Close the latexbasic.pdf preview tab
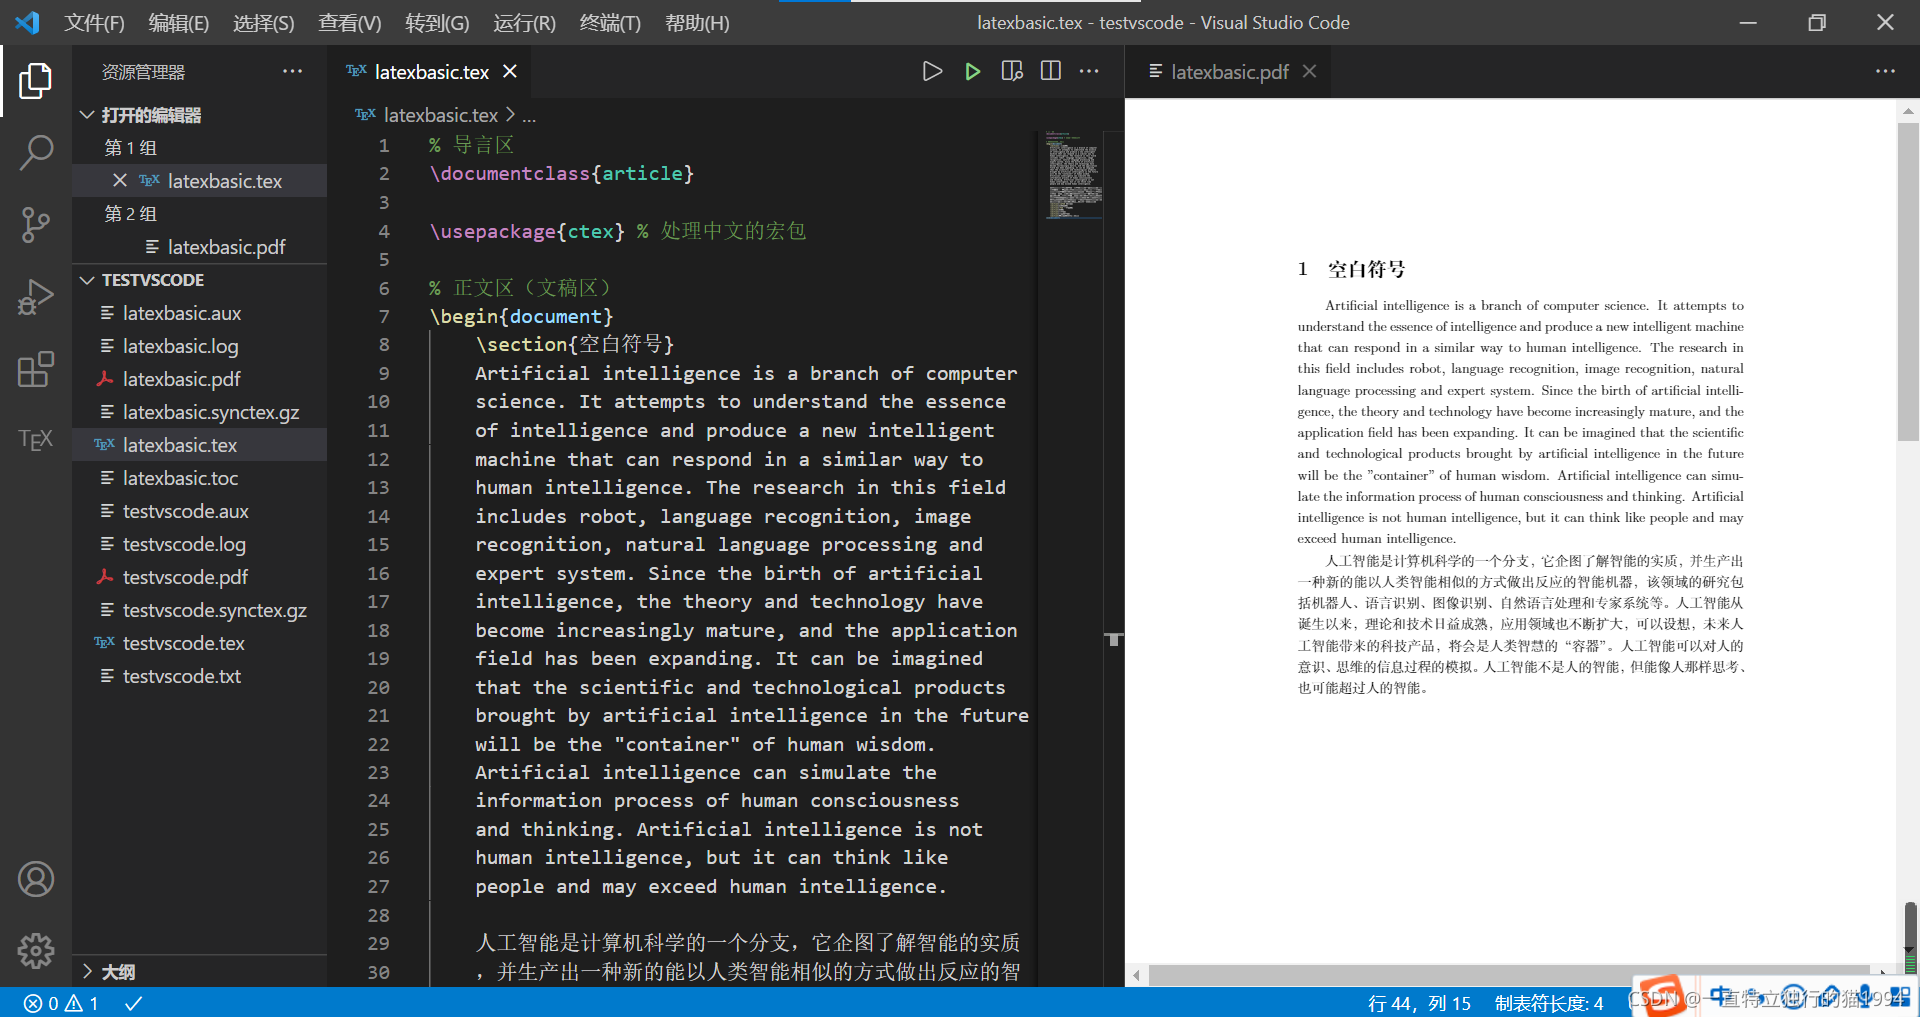This screenshot has width=1920, height=1017. (x=1310, y=71)
